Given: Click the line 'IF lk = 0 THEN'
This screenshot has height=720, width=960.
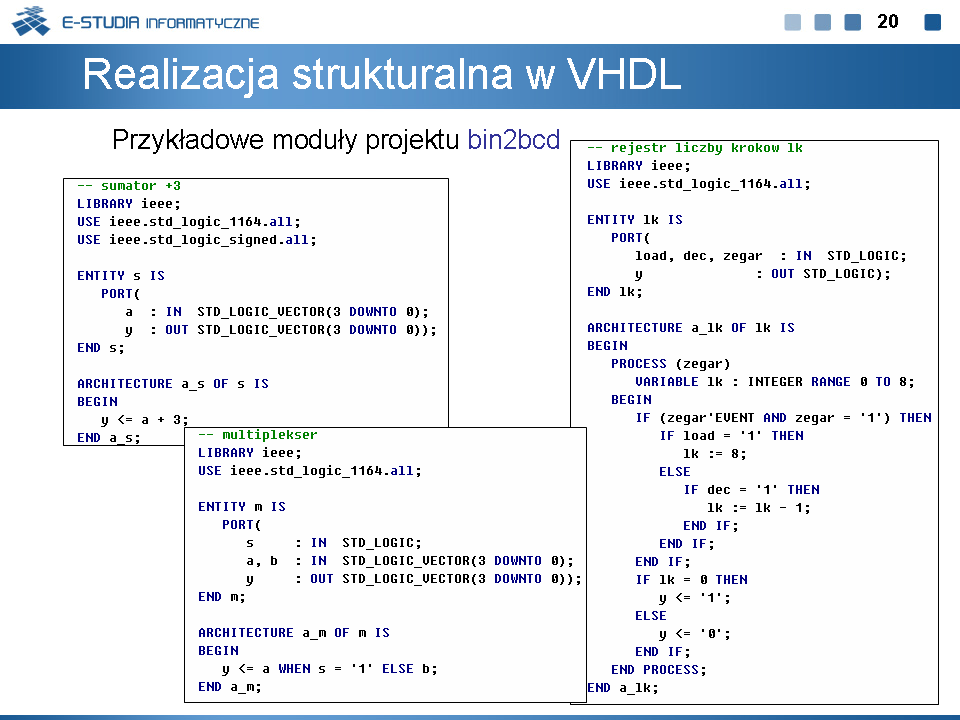Looking at the screenshot, I should click(x=691, y=580).
